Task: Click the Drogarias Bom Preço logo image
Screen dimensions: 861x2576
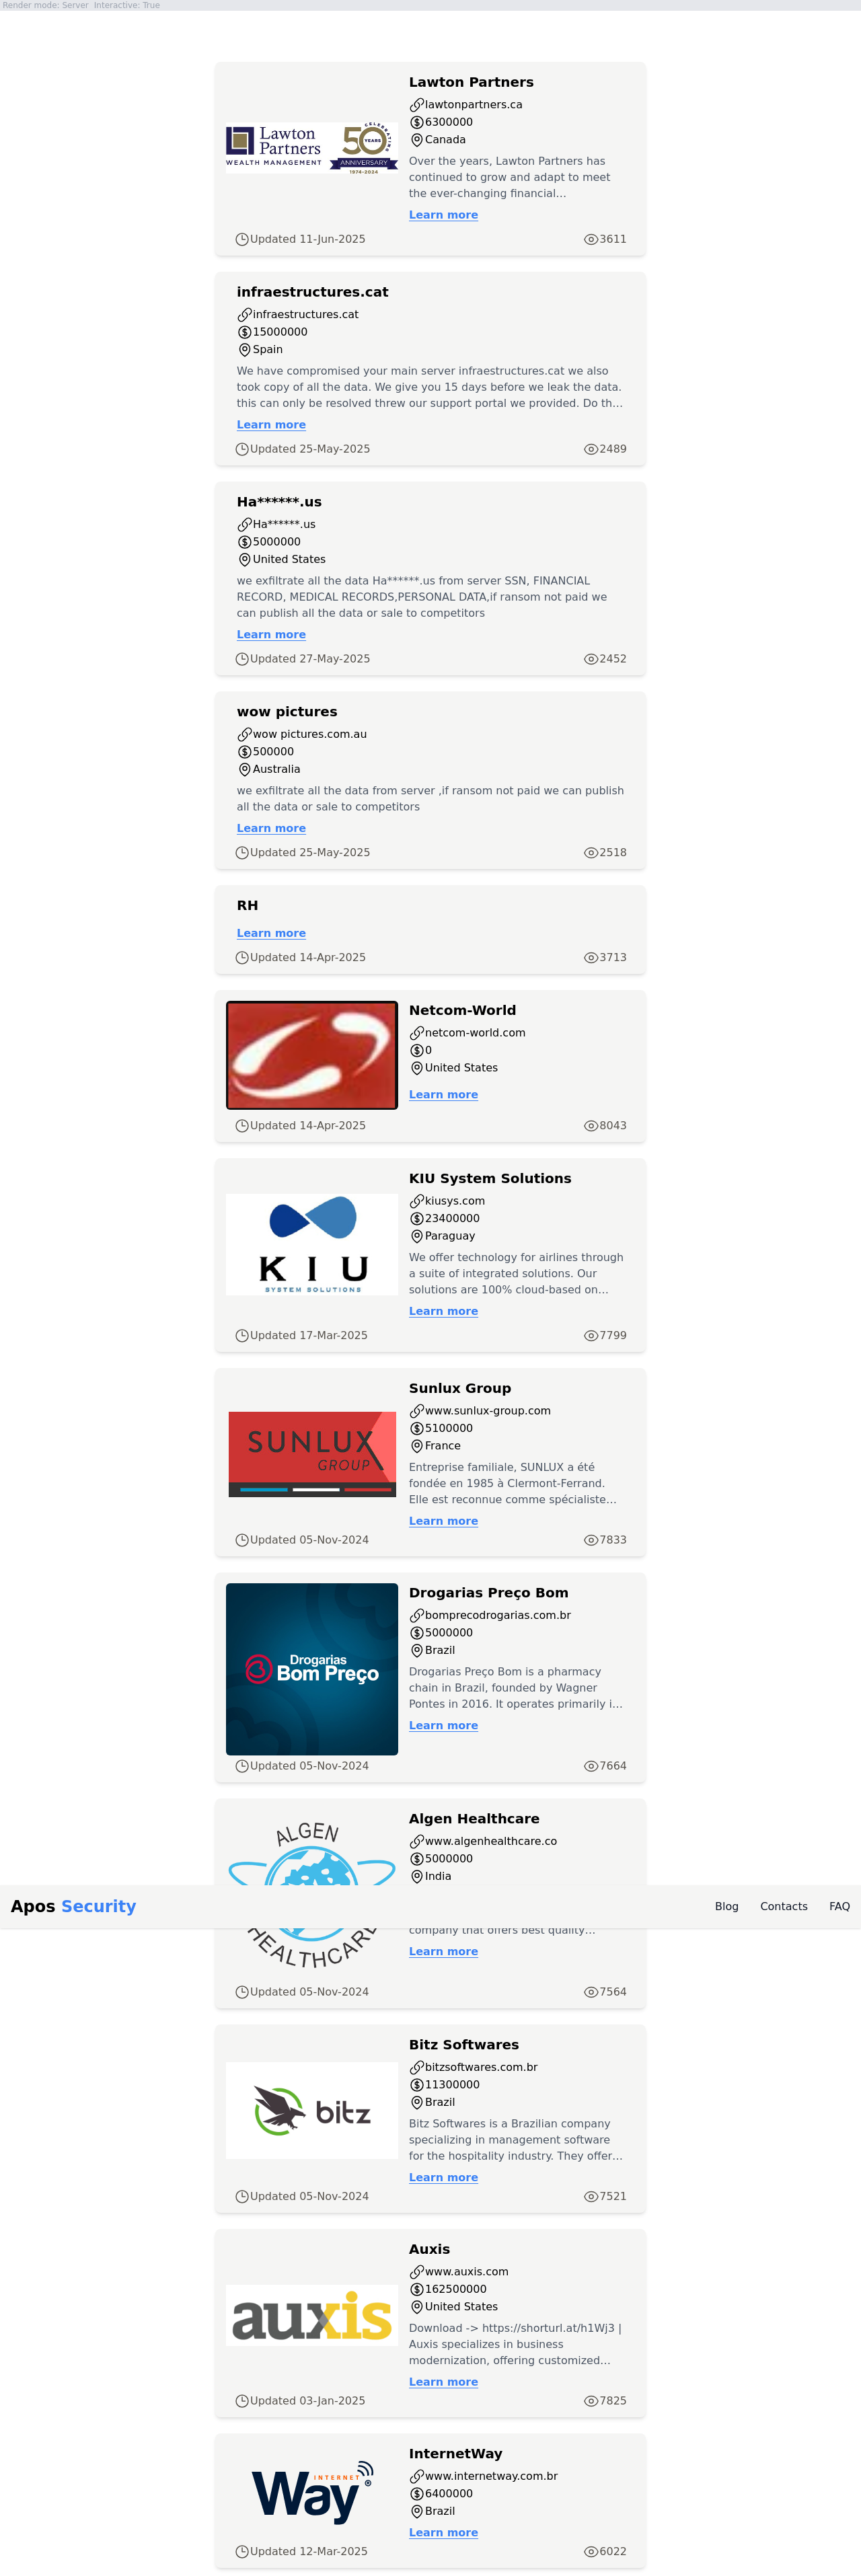Action: click(312, 1669)
